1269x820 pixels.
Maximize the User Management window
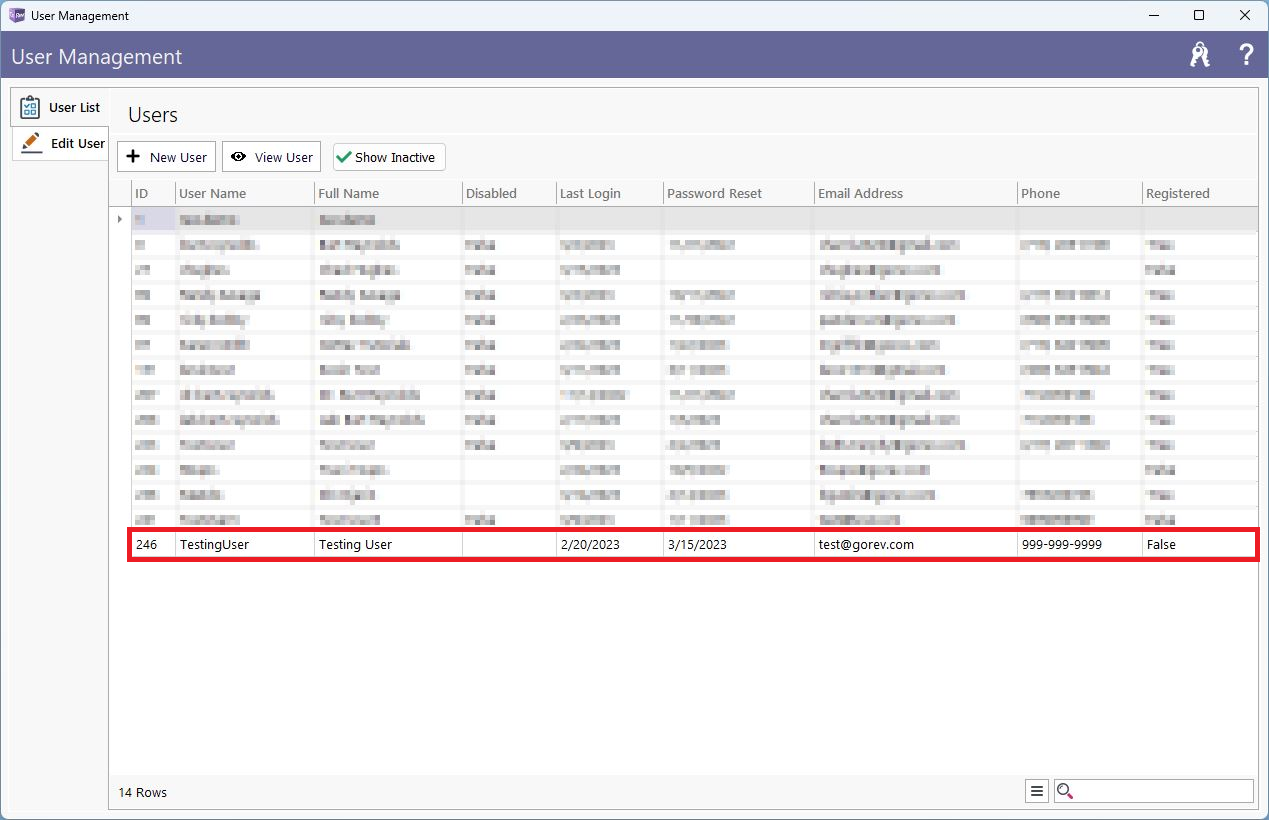point(1199,15)
